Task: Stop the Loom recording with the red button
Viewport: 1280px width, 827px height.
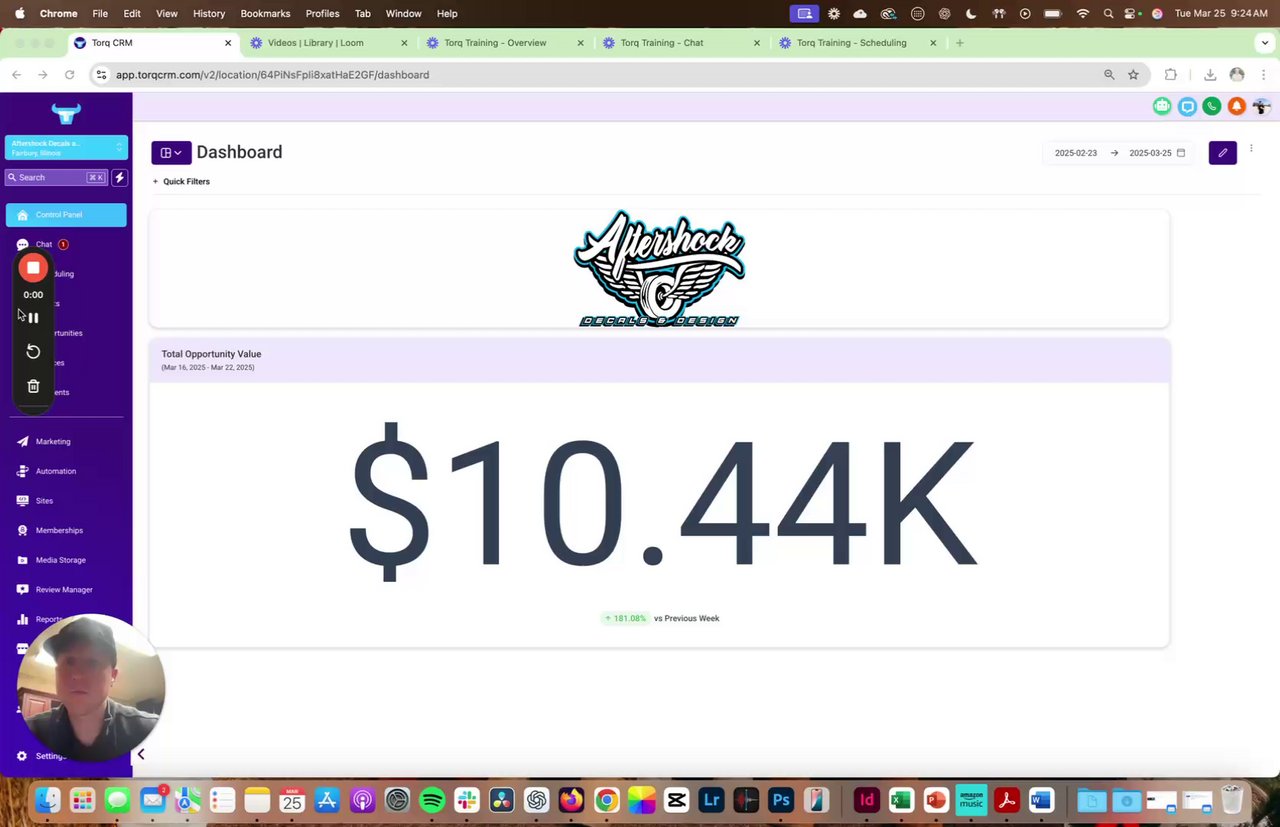Action: (x=33, y=268)
